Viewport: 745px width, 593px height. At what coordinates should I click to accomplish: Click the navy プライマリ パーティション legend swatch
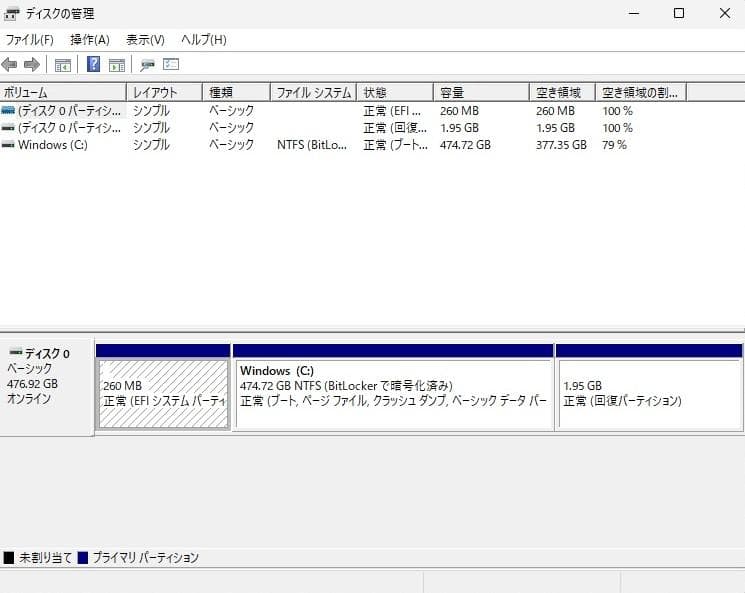(83, 557)
